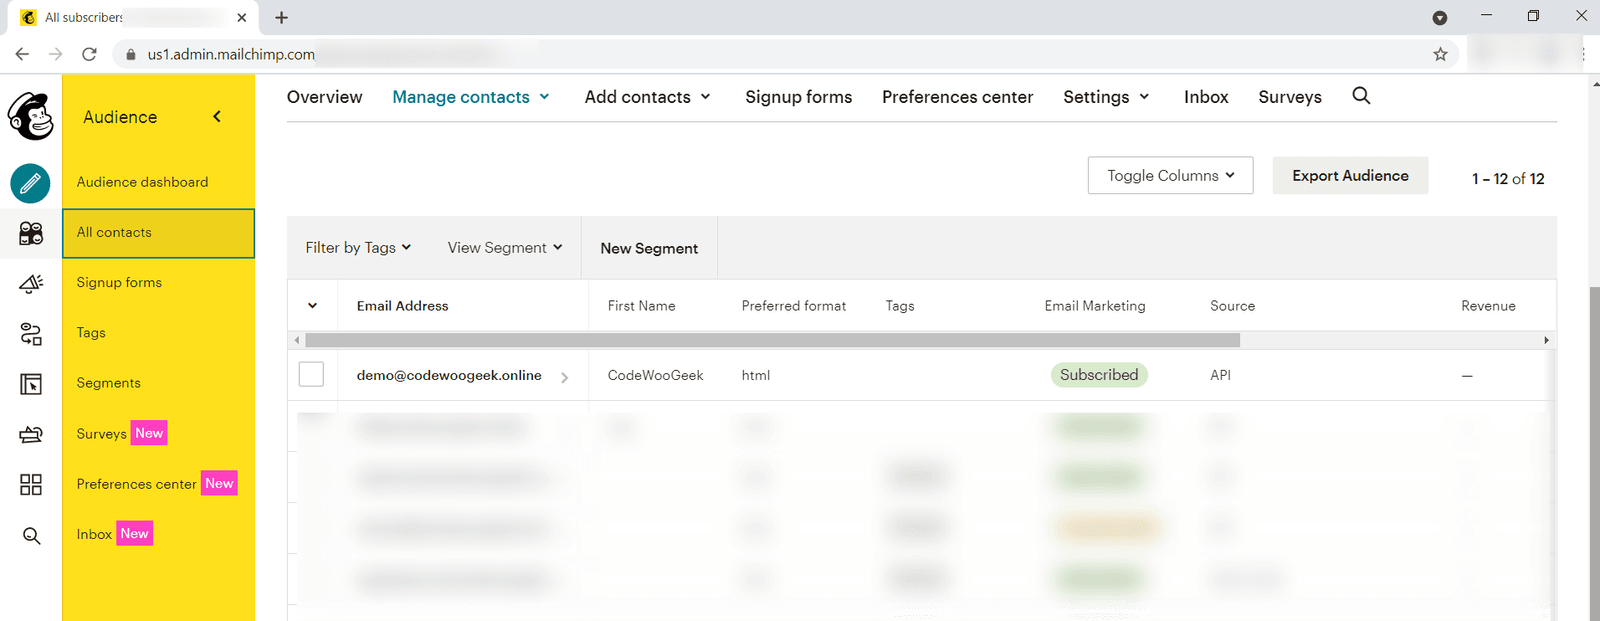Image resolution: width=1600 pixels, height=621 pixels.
Task: Open the Toggle Columns dropdown
Action: point(1170,176)
